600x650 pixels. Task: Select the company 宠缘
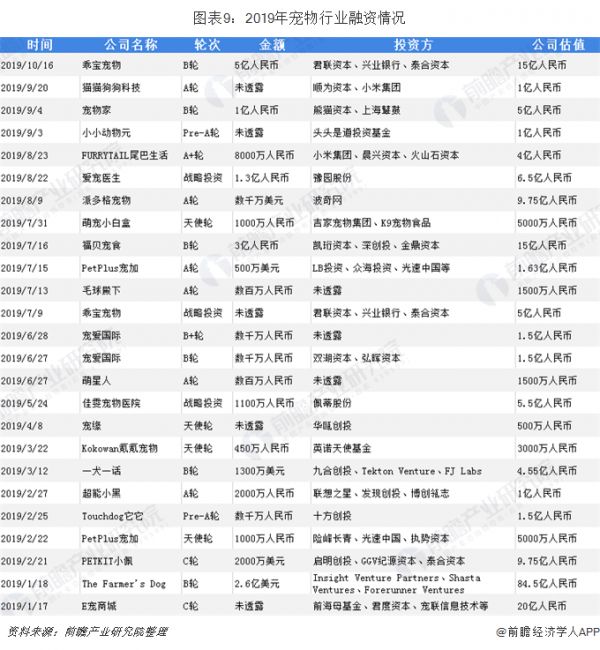pos(92,426)
